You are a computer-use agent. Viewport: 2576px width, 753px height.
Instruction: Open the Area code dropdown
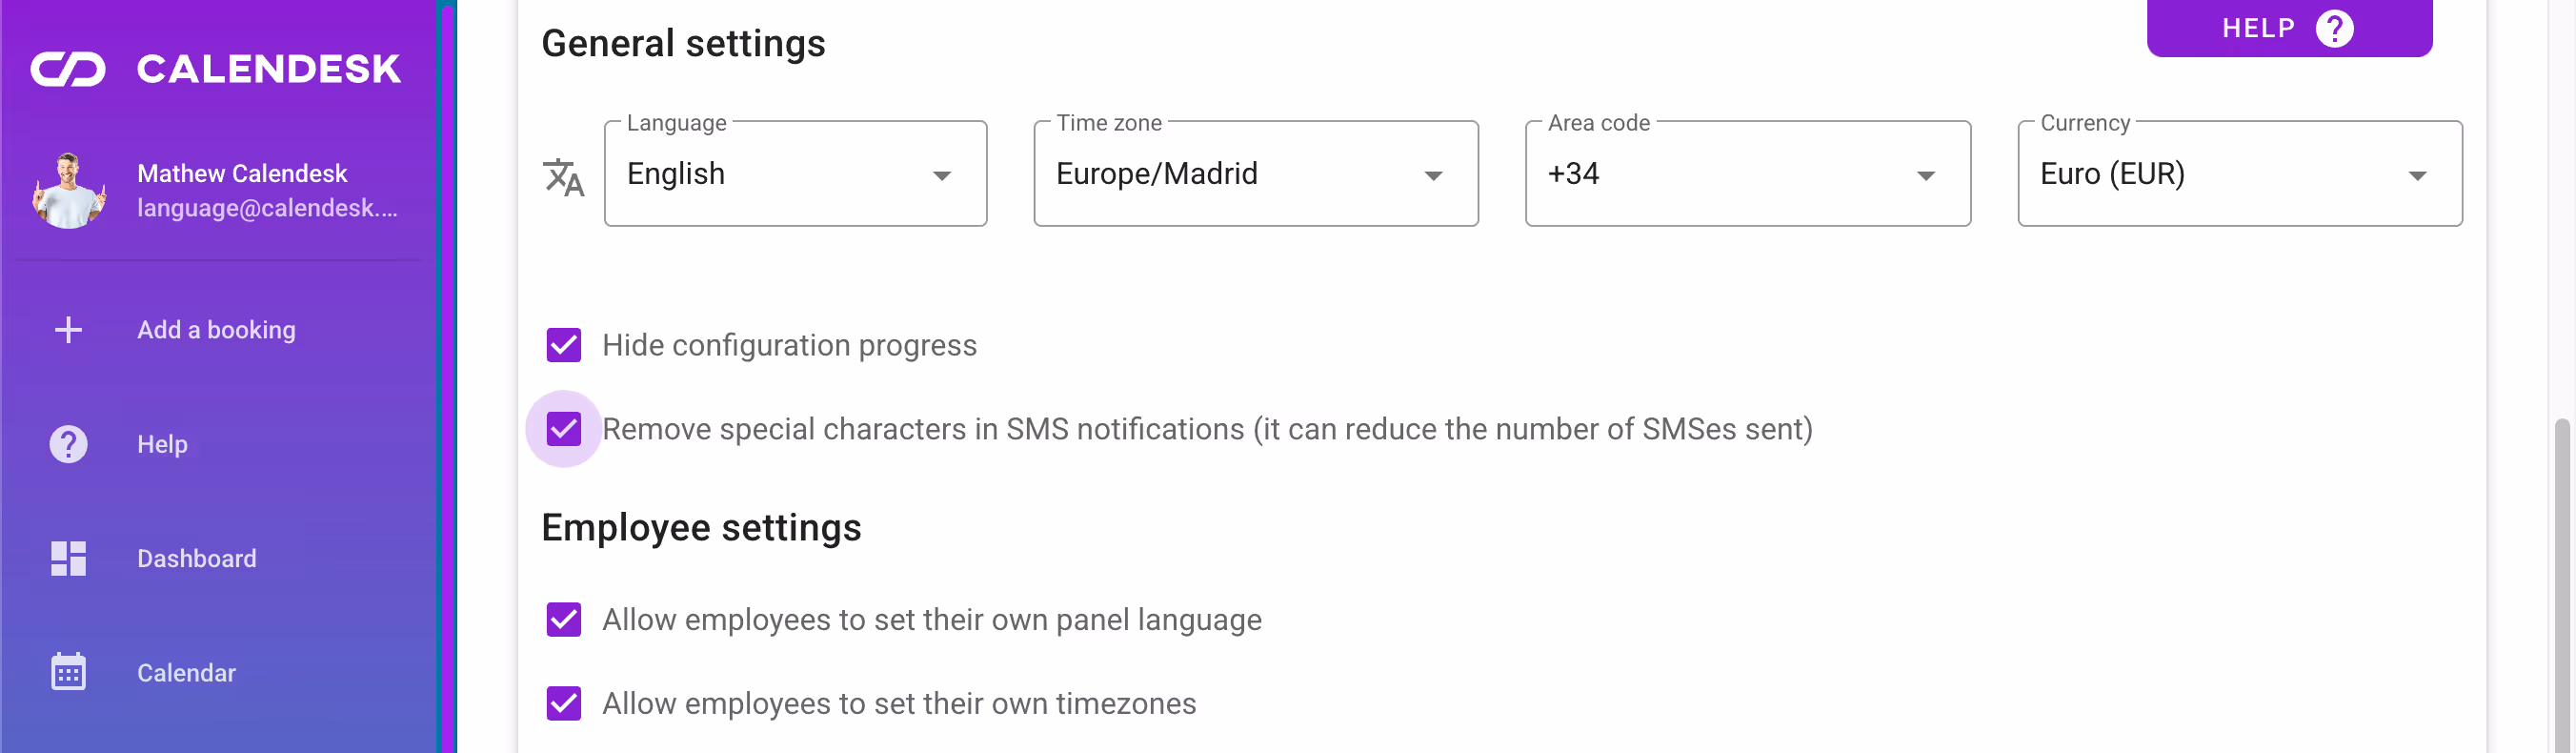click(1925, 175)
